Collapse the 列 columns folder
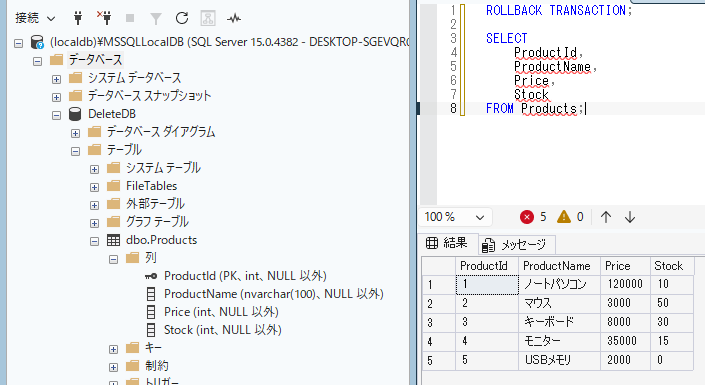705x385 pixels. (113, 259)
